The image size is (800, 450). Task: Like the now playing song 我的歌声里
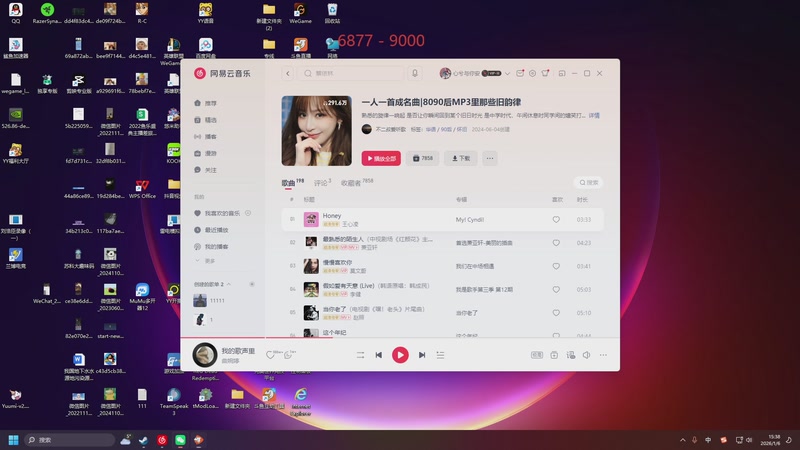tap(270, 355)
